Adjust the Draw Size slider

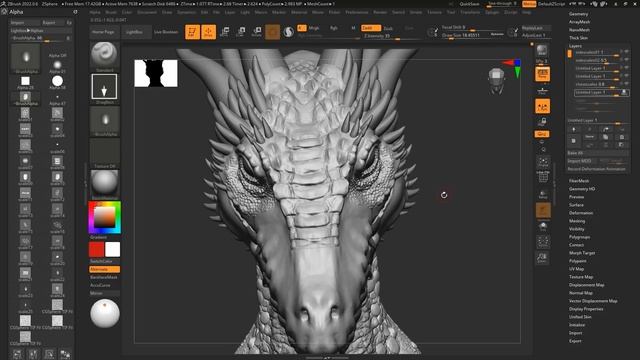tap(473, 36)
